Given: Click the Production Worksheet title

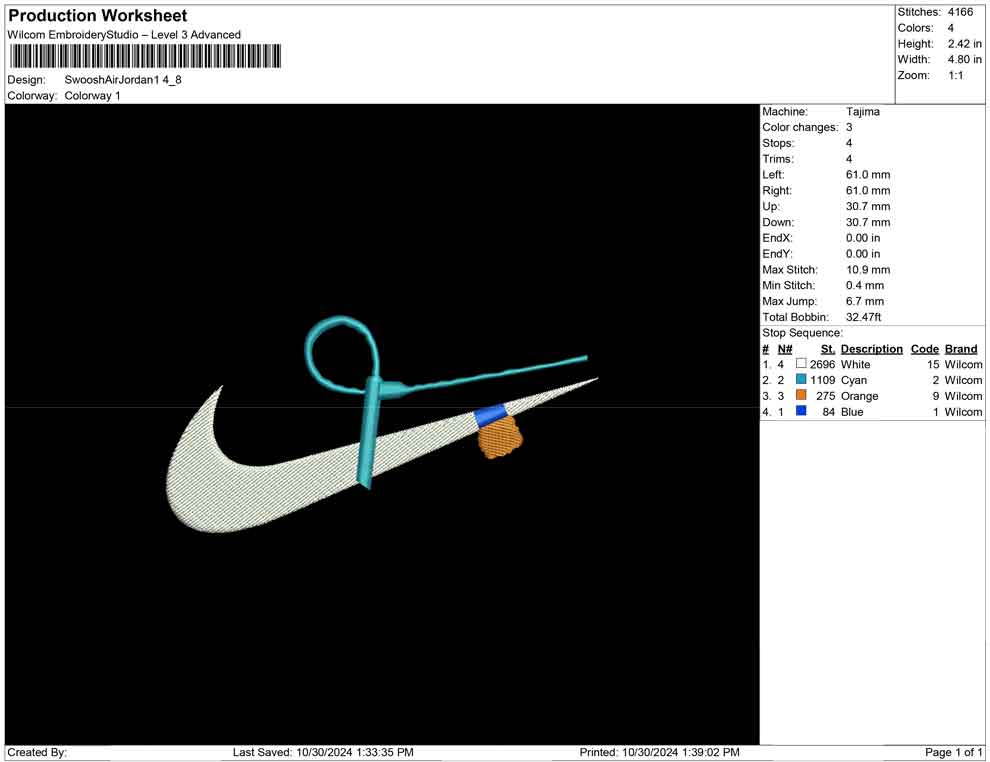Looking at the screenshot, I should pyautogui.click(x=97, y=16).
